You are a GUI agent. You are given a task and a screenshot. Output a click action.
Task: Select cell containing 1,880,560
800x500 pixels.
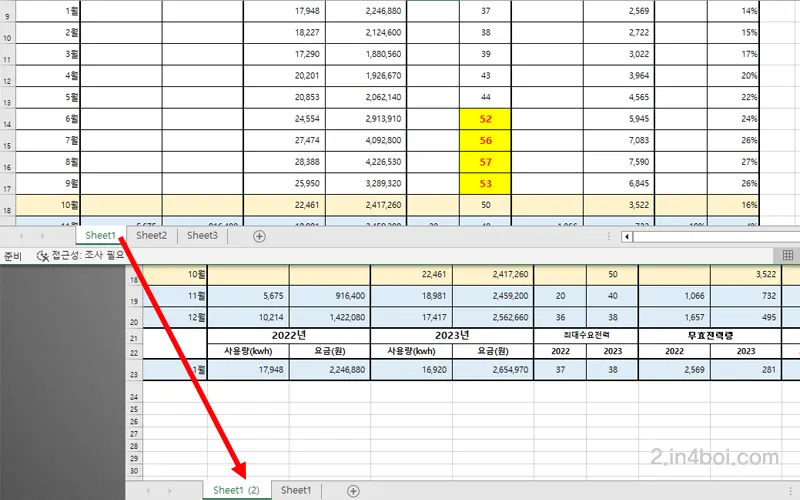pyautogui.click(x=366, y=54)
